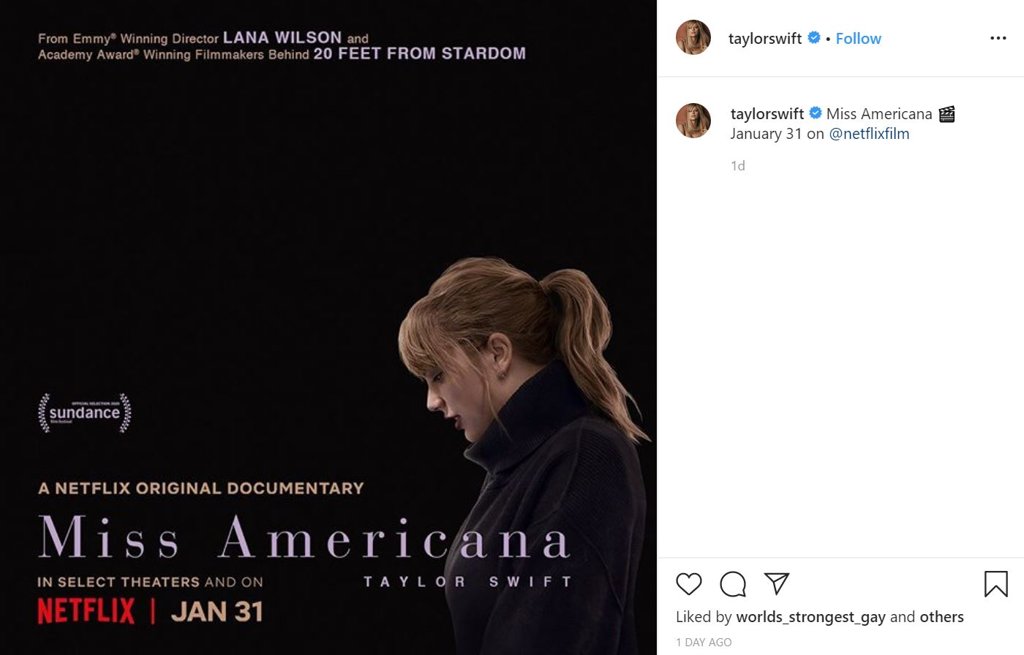Click the verified badge in the post header
The height and width of the screenshot is (655, 1024).
coord(814,38)
